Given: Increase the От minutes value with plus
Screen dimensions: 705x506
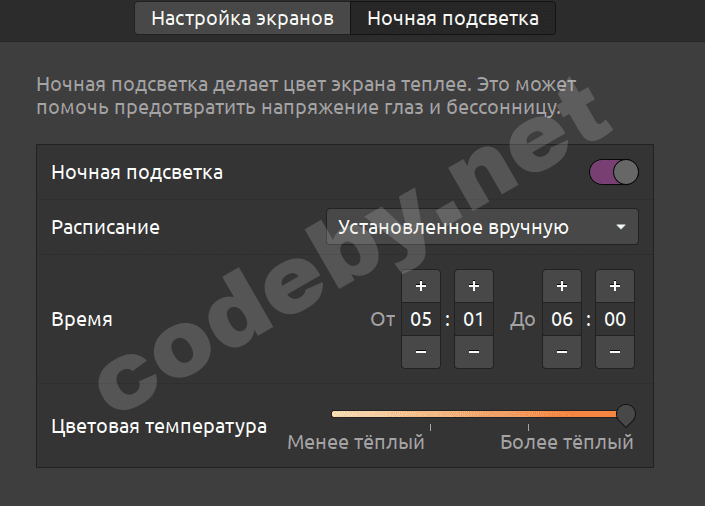Looking at the screenshot, I should [474, 286].
